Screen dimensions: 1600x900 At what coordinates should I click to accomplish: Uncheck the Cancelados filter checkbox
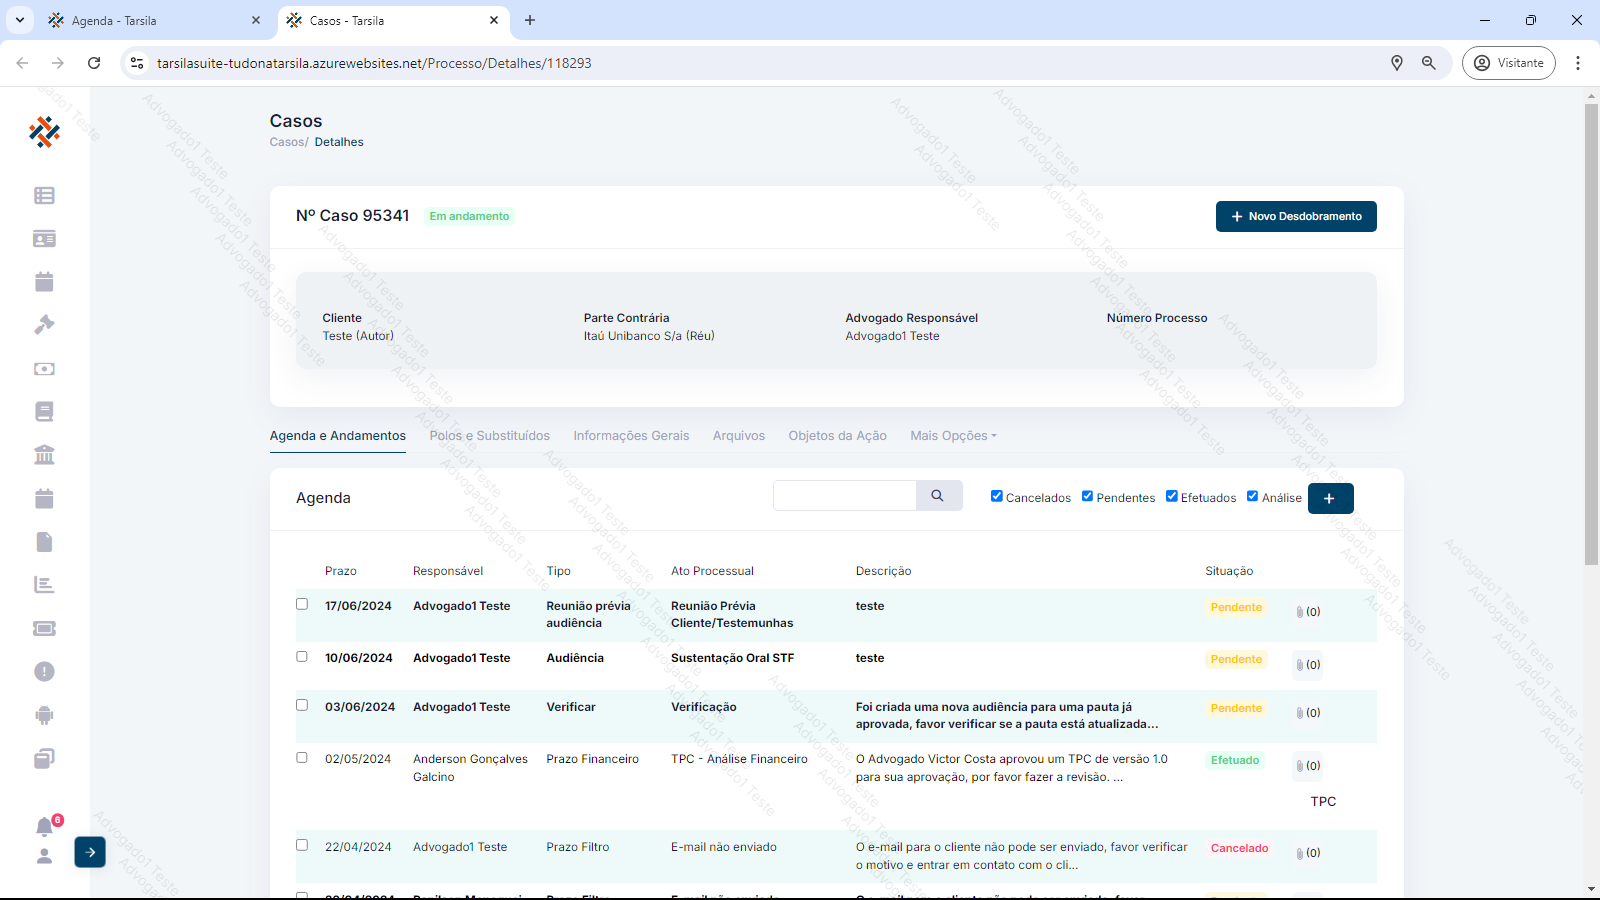coord(997,496)
